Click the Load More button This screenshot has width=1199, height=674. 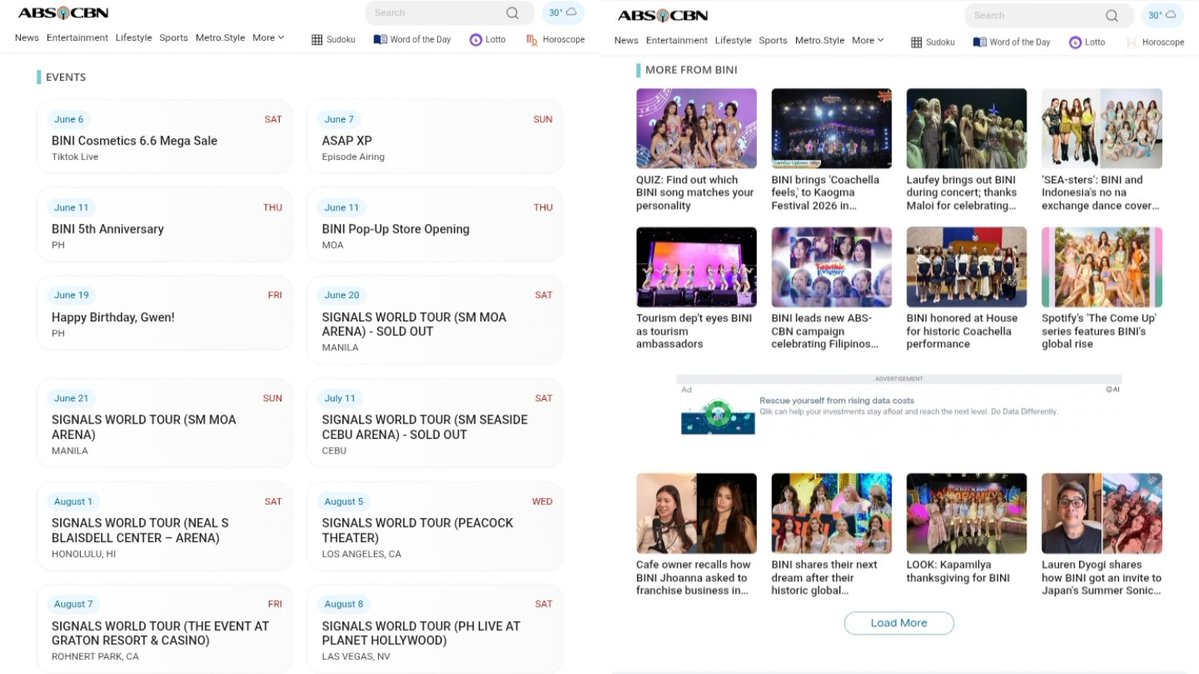[x=898, y=623]
